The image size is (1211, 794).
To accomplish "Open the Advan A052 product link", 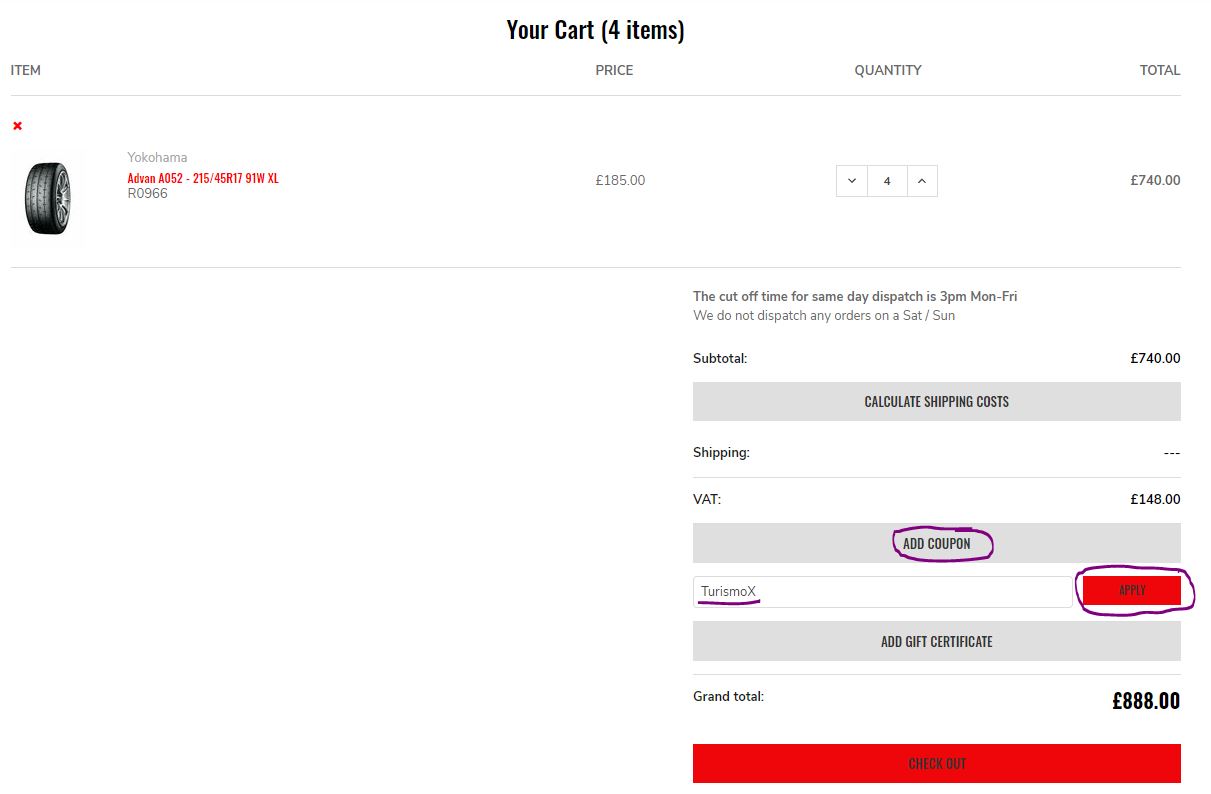I will (203, 178).
